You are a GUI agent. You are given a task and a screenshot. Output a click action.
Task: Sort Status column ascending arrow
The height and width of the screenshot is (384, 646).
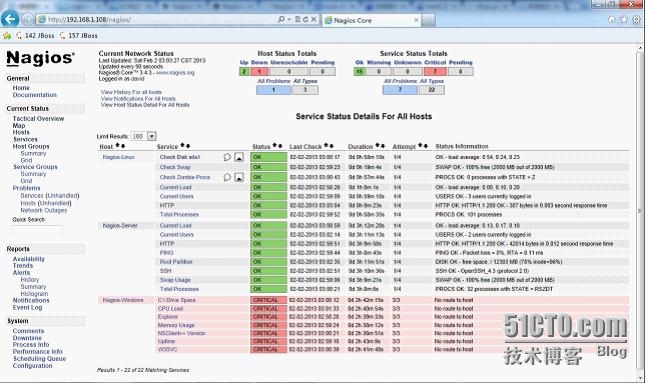[275, 145]
